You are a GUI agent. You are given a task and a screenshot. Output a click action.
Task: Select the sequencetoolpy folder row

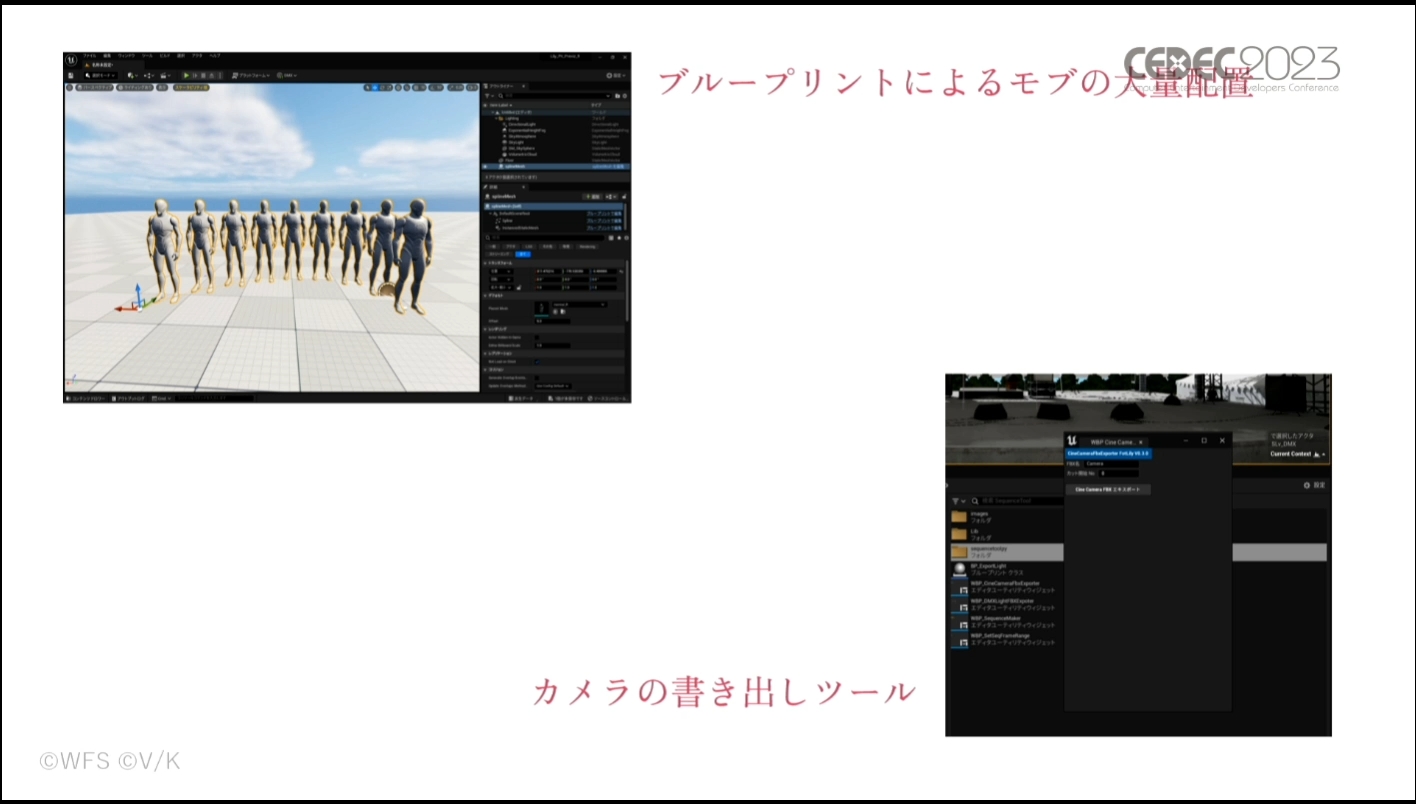(1007, 552)
